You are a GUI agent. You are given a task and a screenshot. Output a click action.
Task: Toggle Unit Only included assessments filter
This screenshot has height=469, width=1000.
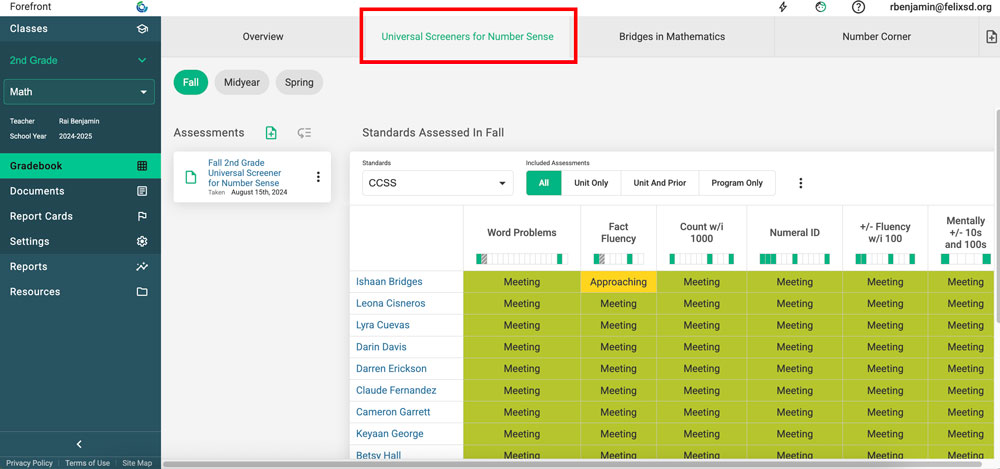click(591, 183)
